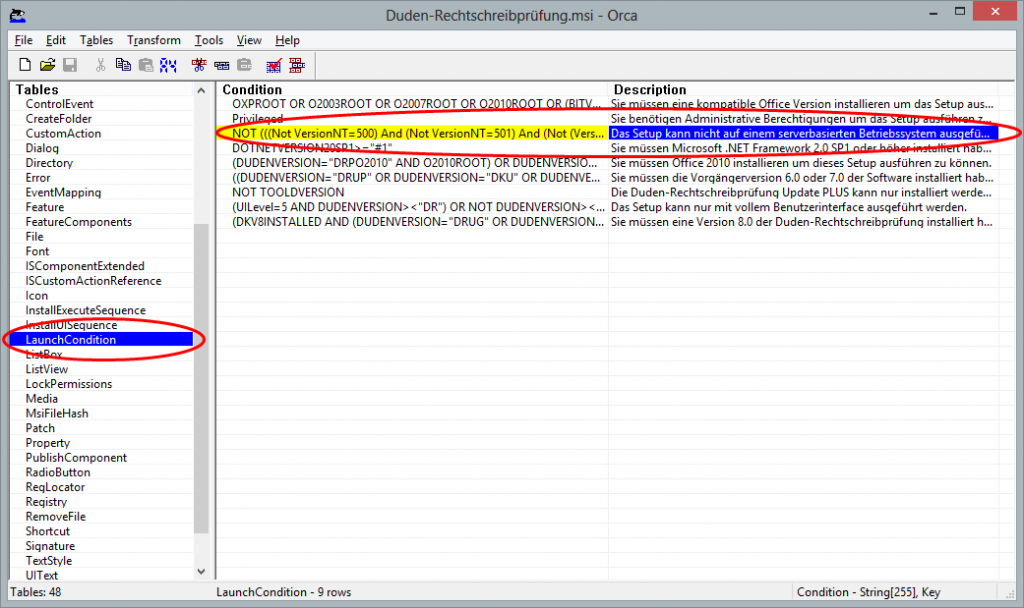Select the Property table in list
Viewport: 1024px width, 608px height.
tap(48, 443)
